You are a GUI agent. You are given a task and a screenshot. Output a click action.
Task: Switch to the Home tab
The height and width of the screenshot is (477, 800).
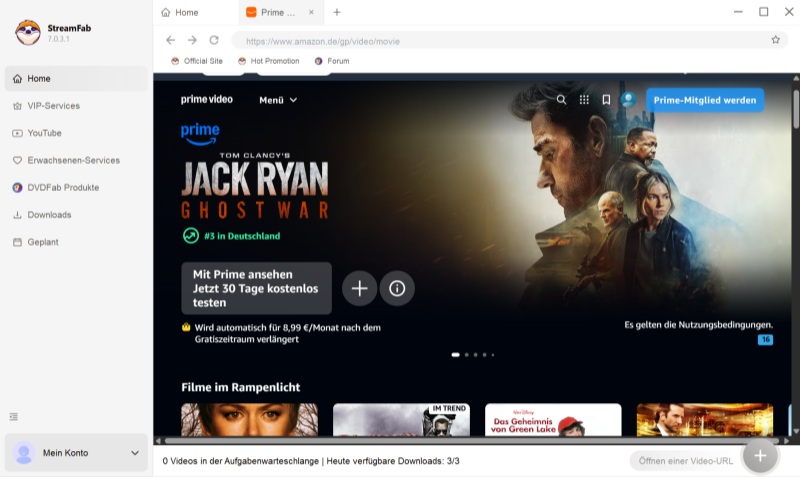point(195,12)
